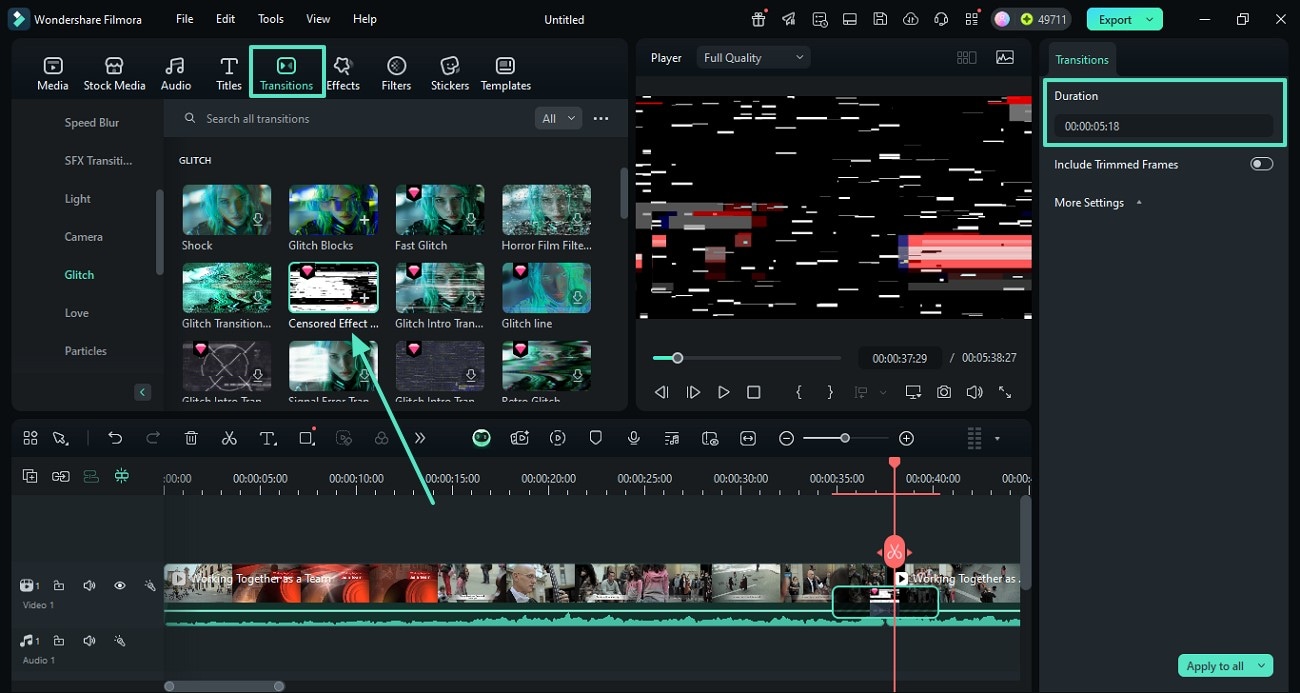1300x693 pixels.
Task: Open the Apply to all dropdown arrow
Action: [1262, 666]
